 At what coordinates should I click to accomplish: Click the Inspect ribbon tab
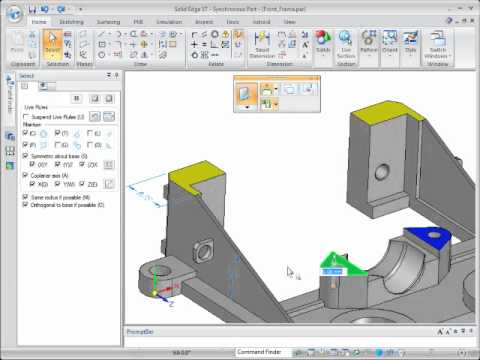coord(204,22)
